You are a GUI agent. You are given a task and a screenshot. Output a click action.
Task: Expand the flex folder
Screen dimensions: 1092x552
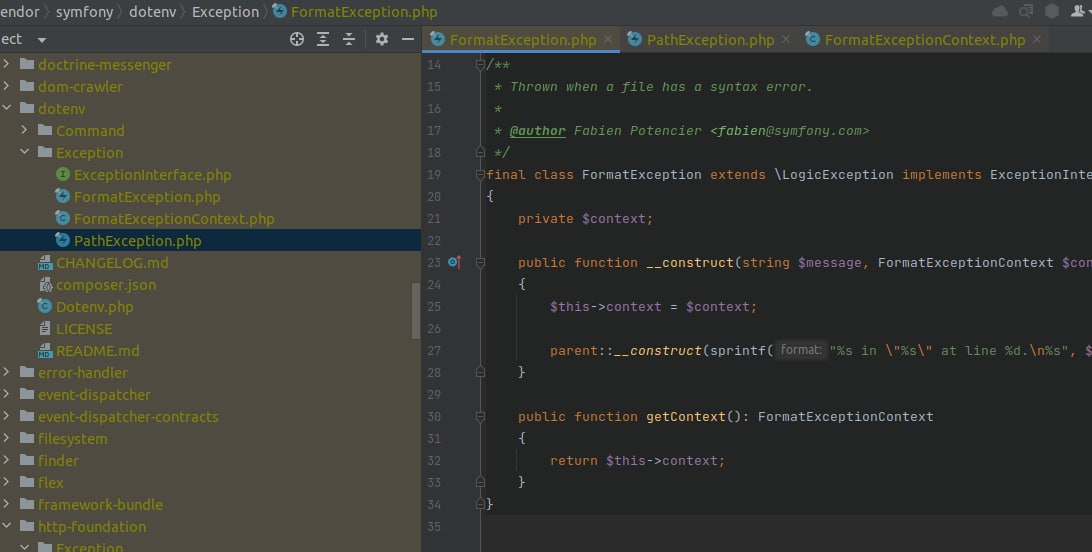pyautogui.click(x=6, y=482)
